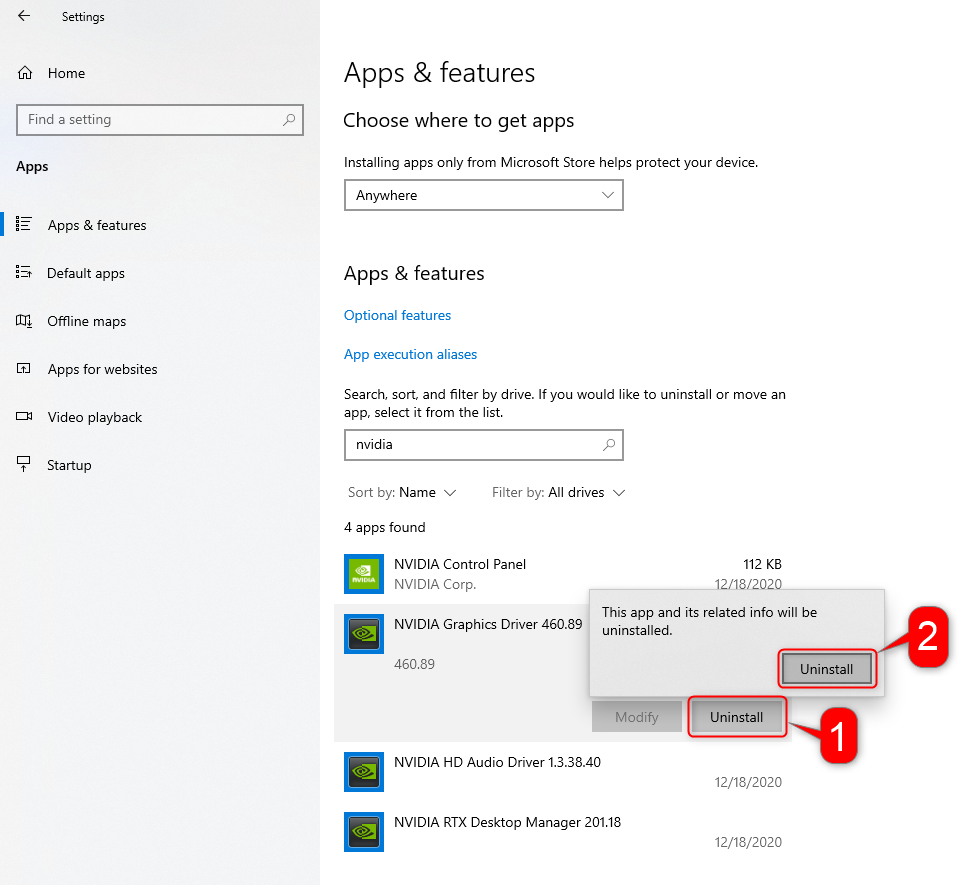The height and width of the screenshot is (885, 976).
Task: Open the Optional features link
Action: pyautogui.click(x=398, y=316)
